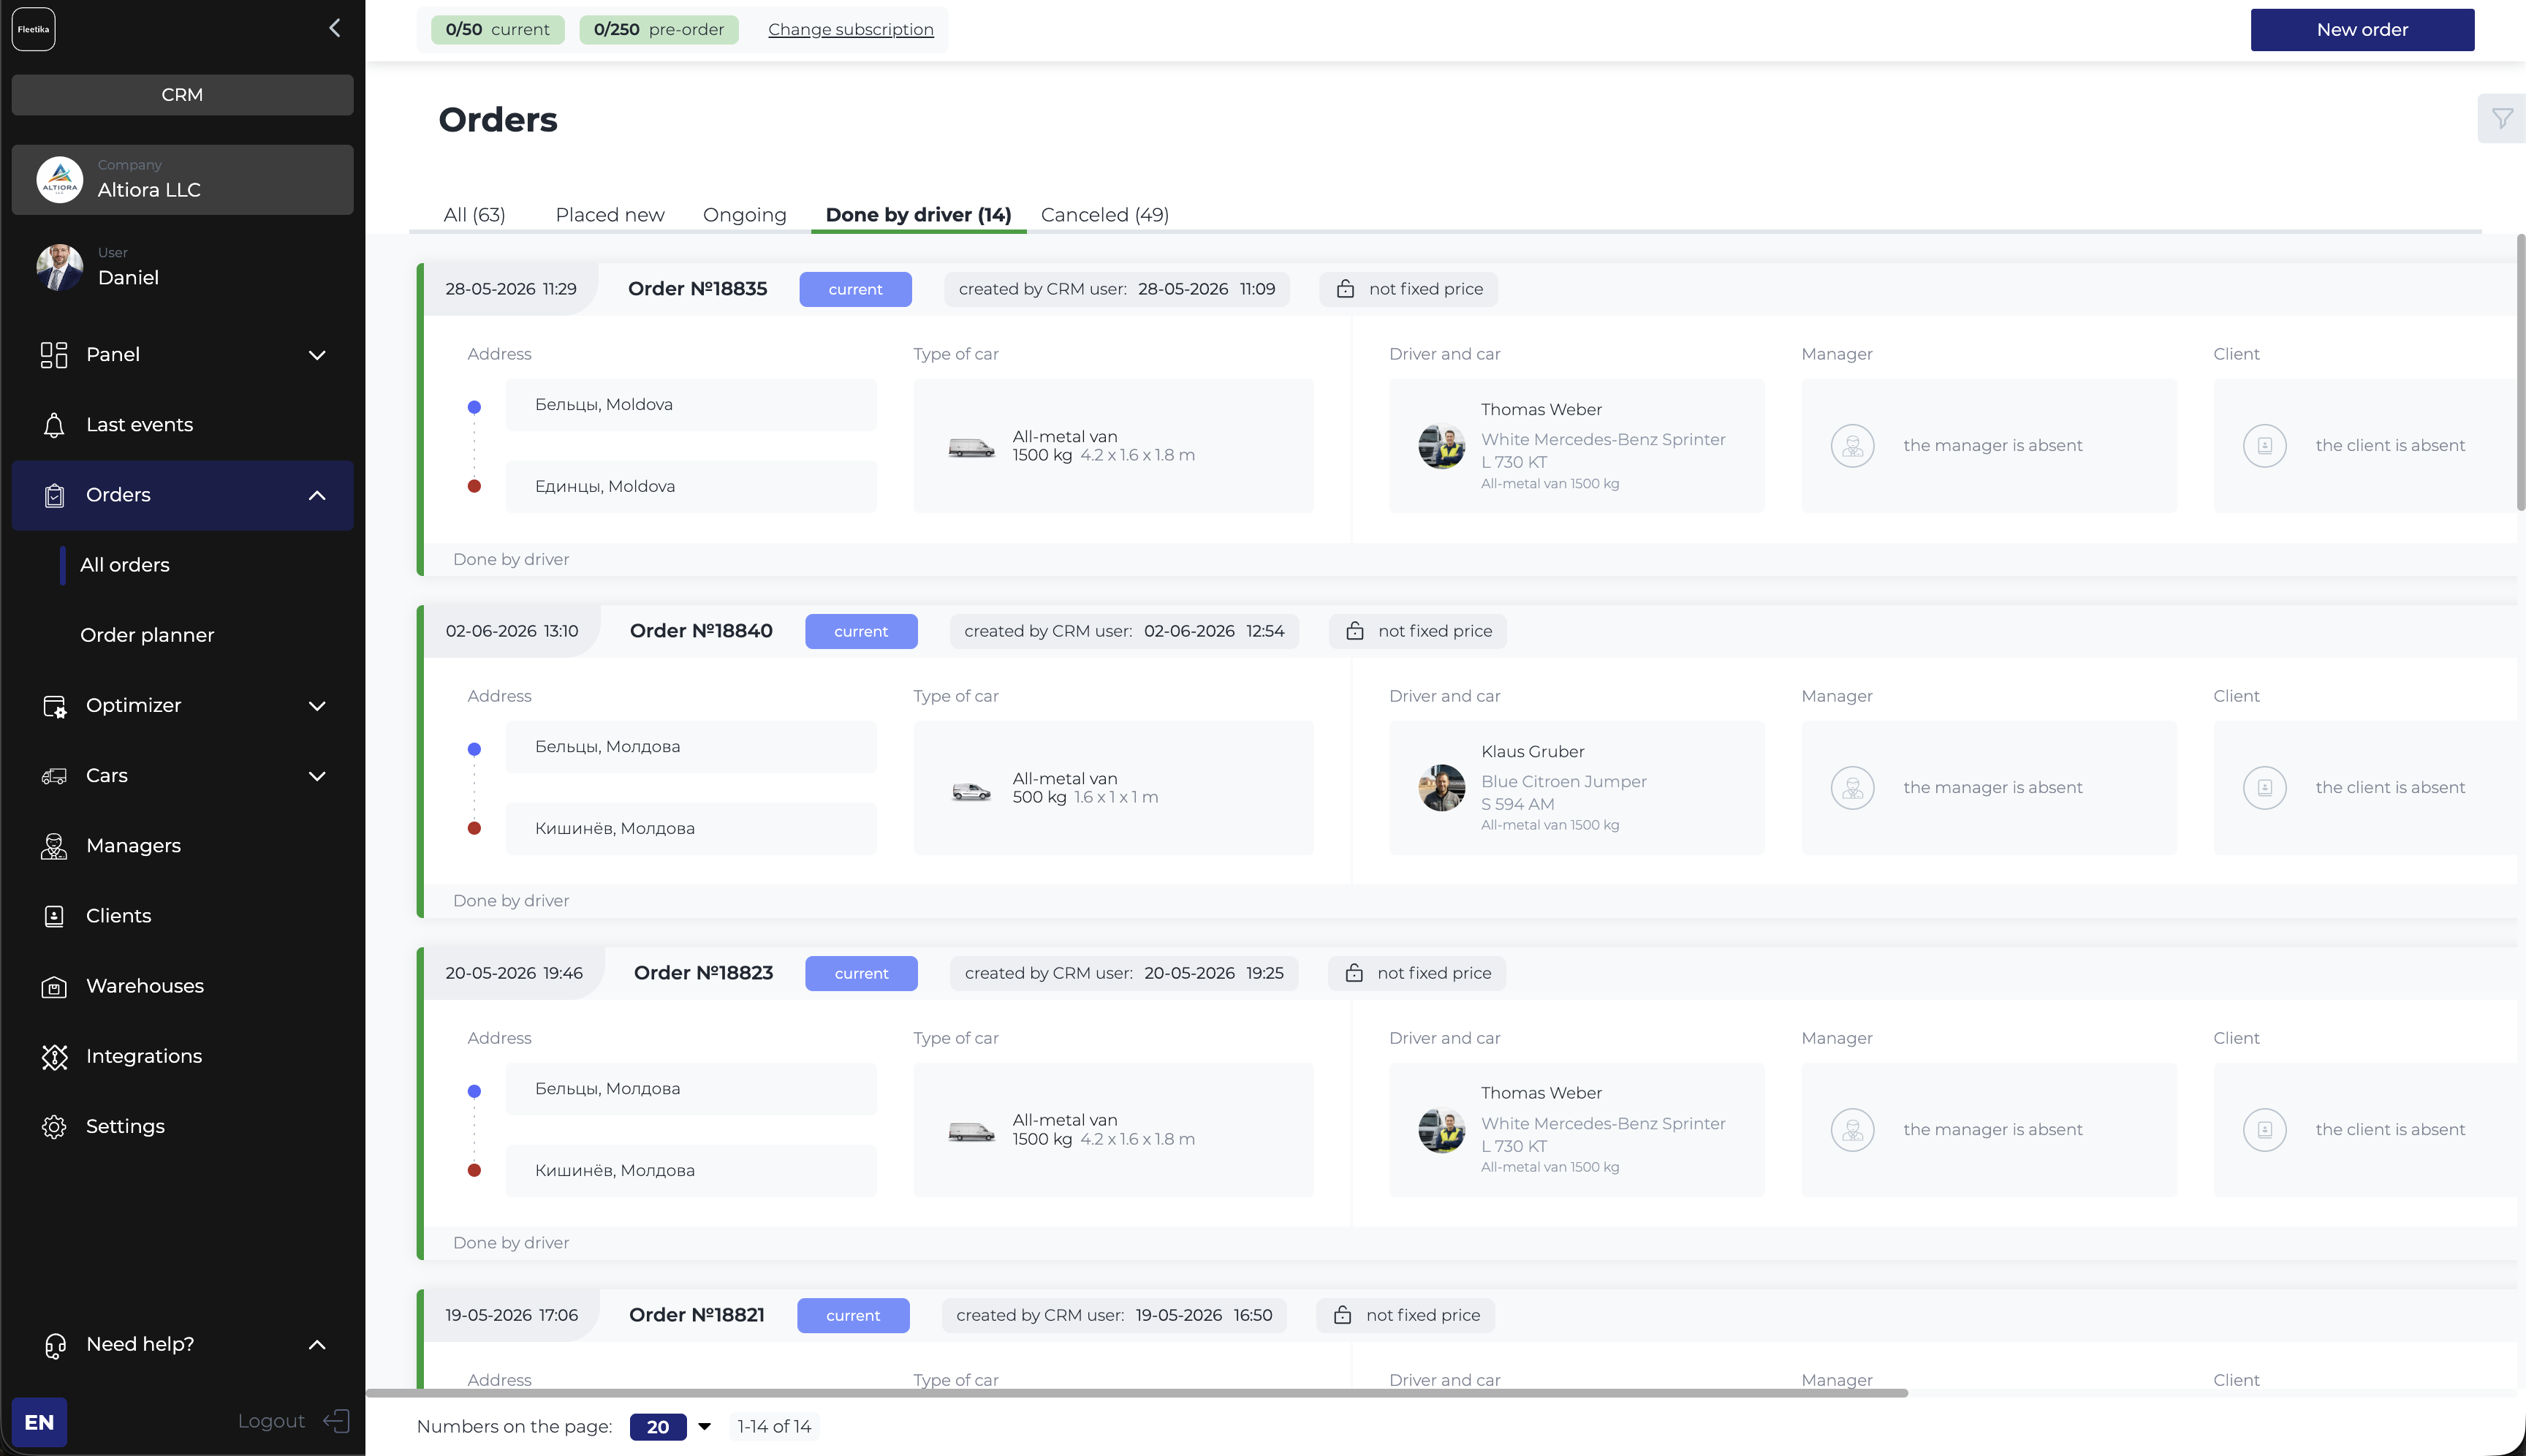This screenshot has width=2526, height=1456.
Task: Click Klaus Gruber's driver photo
Action: coord(1441,788)
